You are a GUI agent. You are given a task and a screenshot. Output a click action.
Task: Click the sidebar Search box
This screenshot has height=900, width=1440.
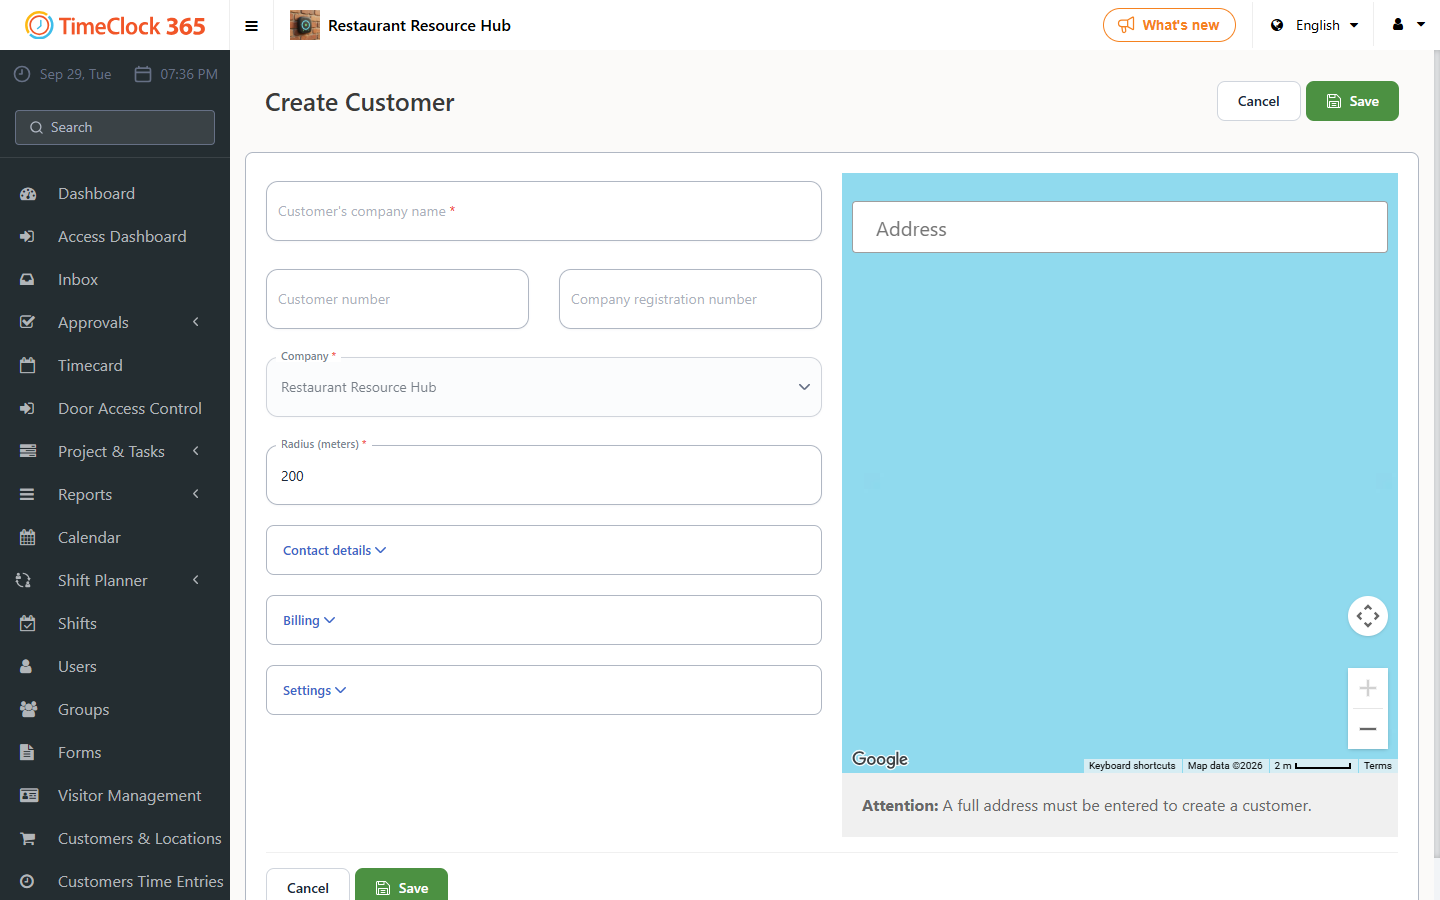tap(115, 127)
